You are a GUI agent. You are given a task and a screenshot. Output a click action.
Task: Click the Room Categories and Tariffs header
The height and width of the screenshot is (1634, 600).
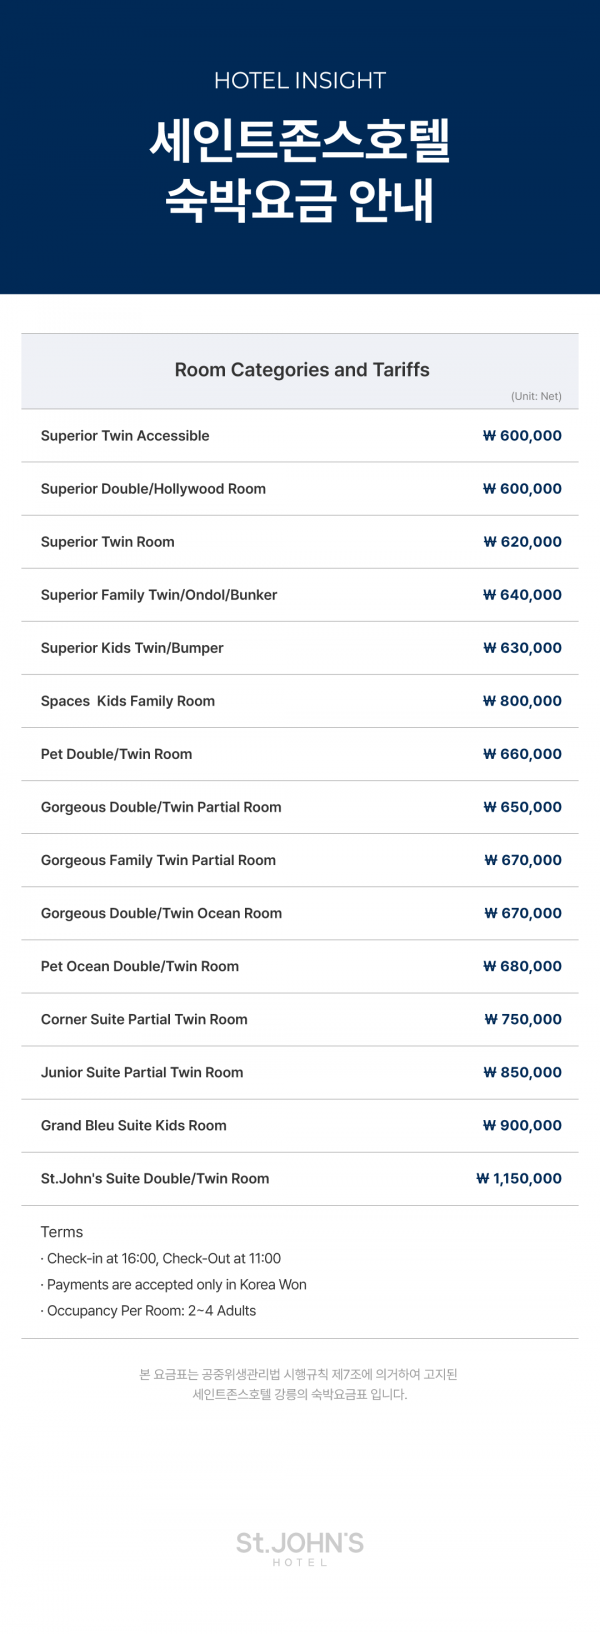pos(302,370)
